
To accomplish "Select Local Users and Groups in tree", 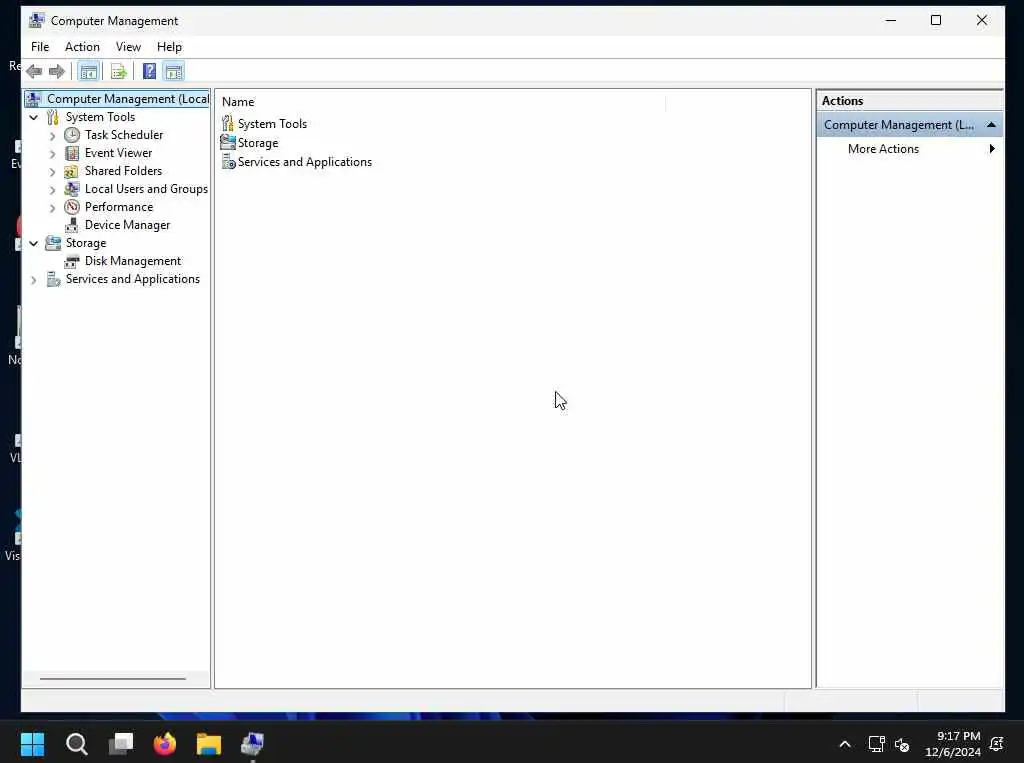I will click(x=146, y=189).
